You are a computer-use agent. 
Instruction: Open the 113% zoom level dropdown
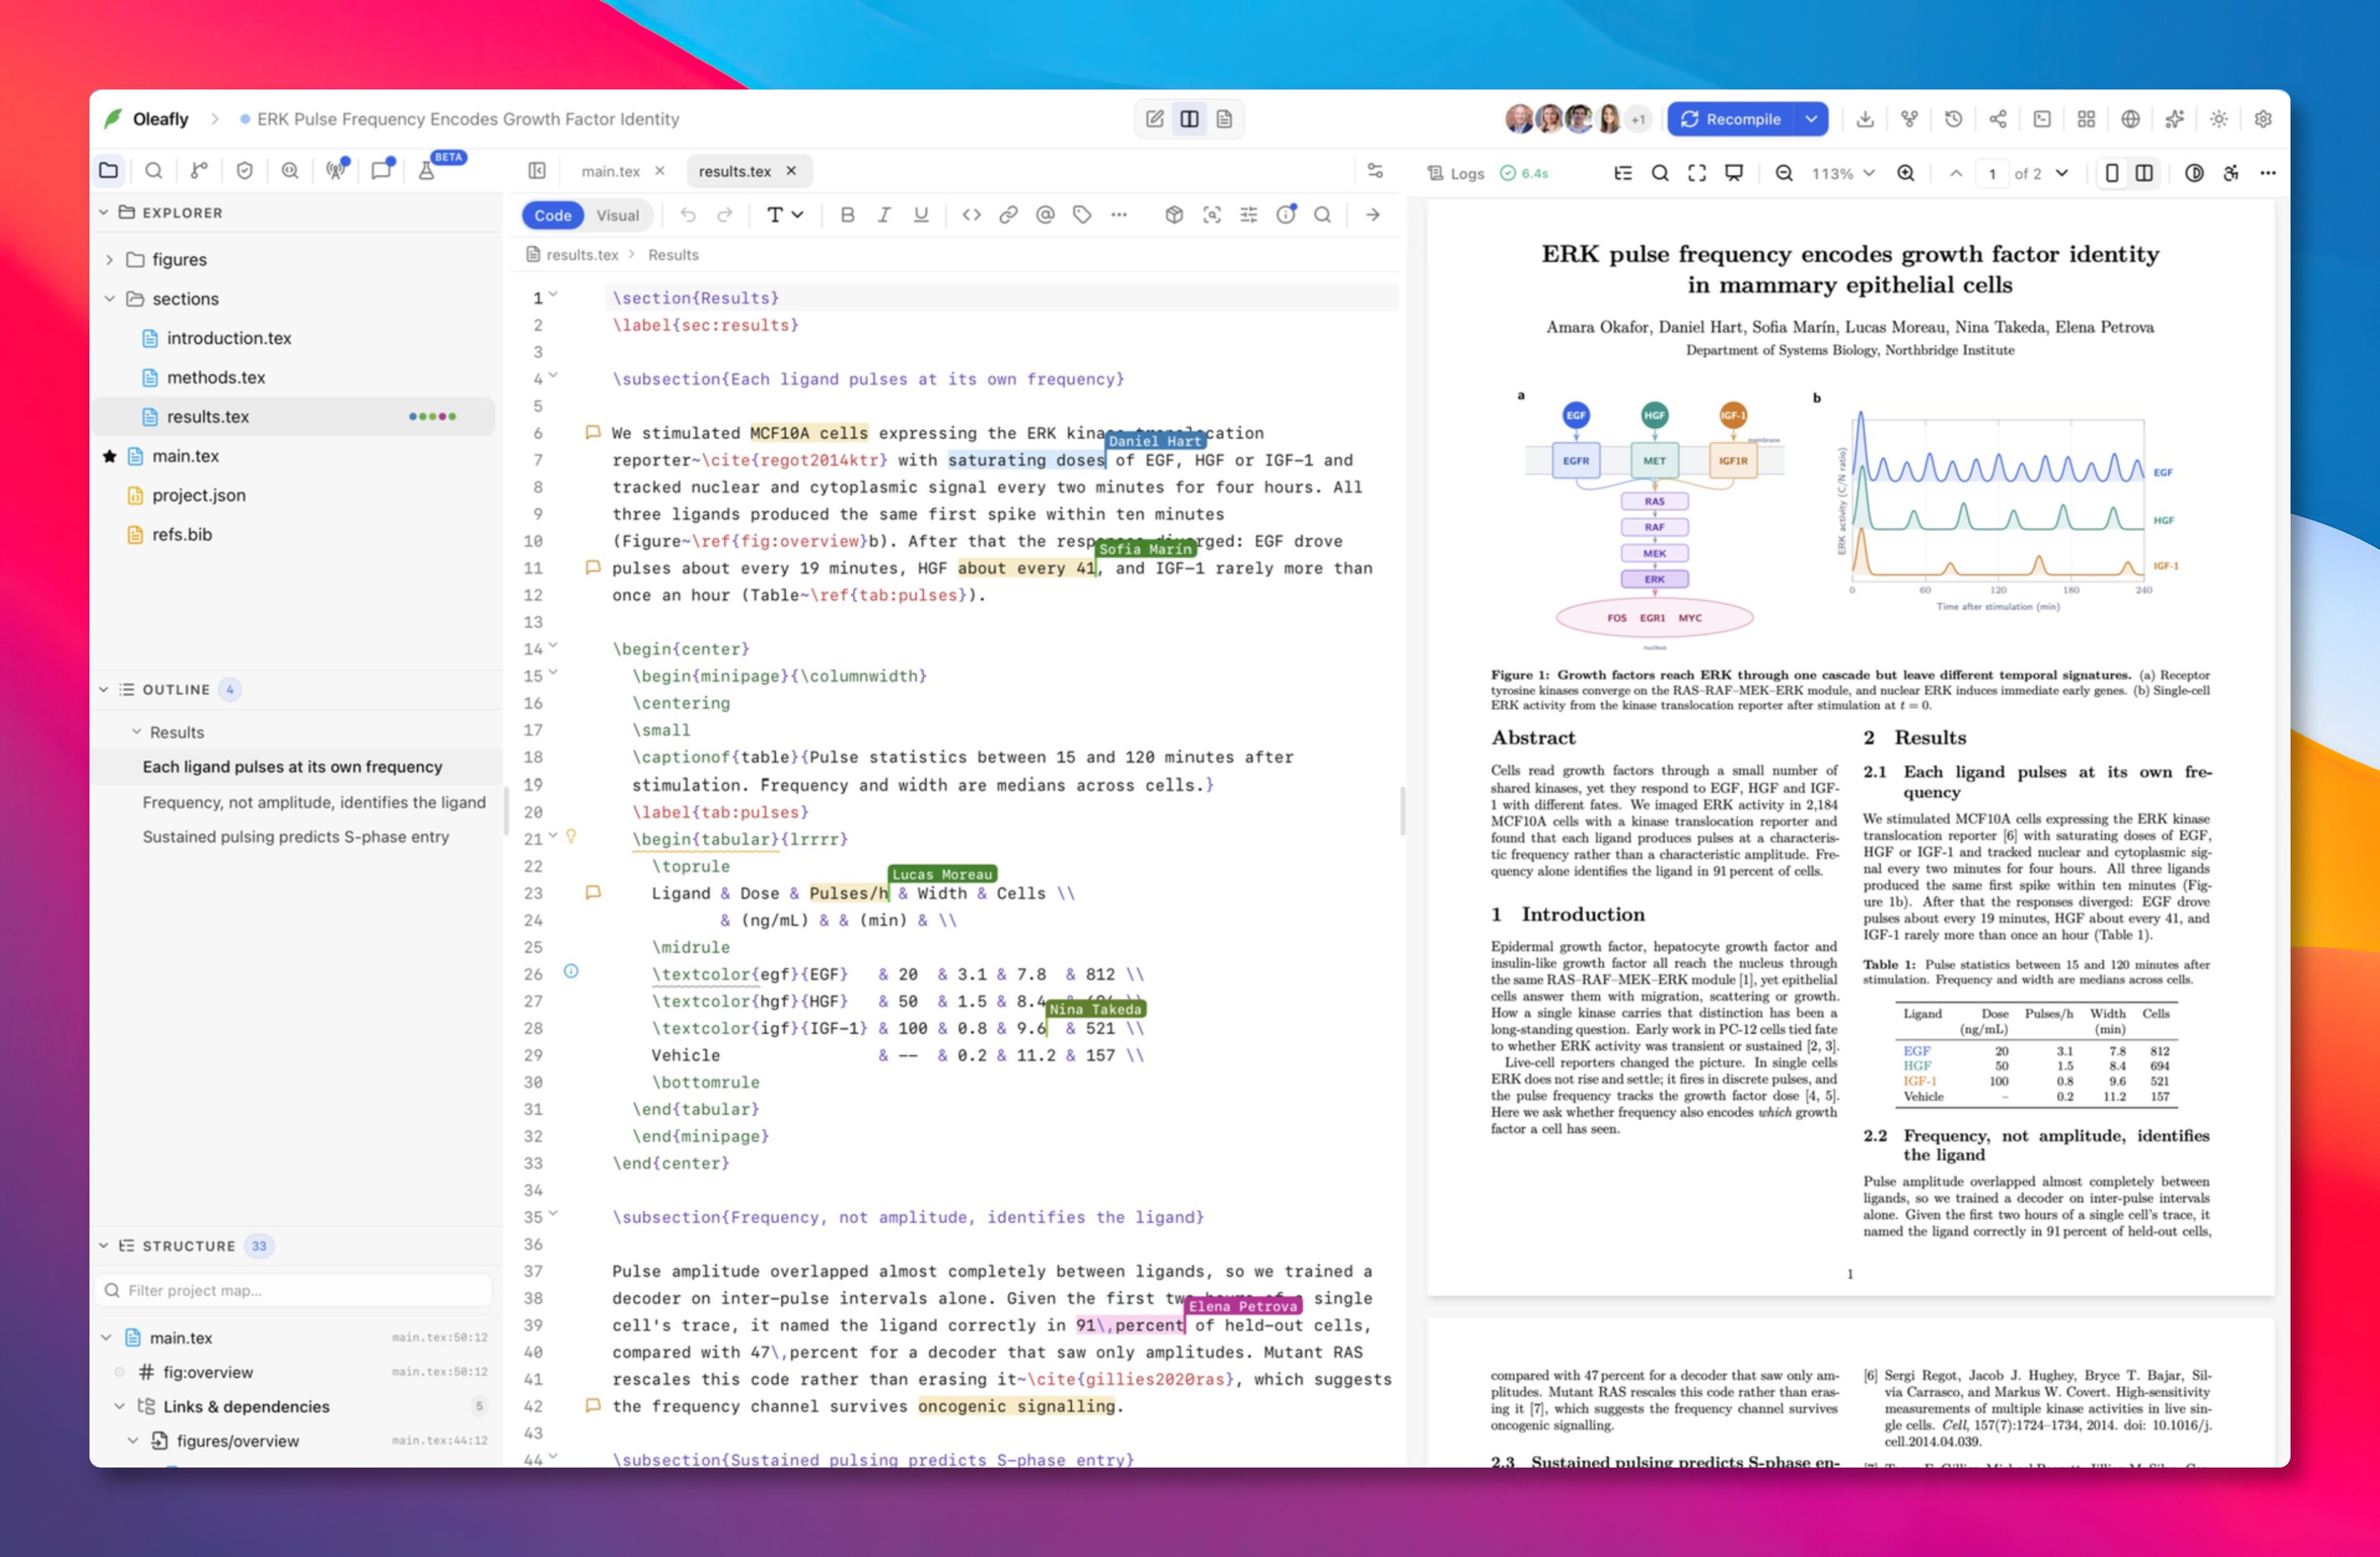pos(1843,173)
